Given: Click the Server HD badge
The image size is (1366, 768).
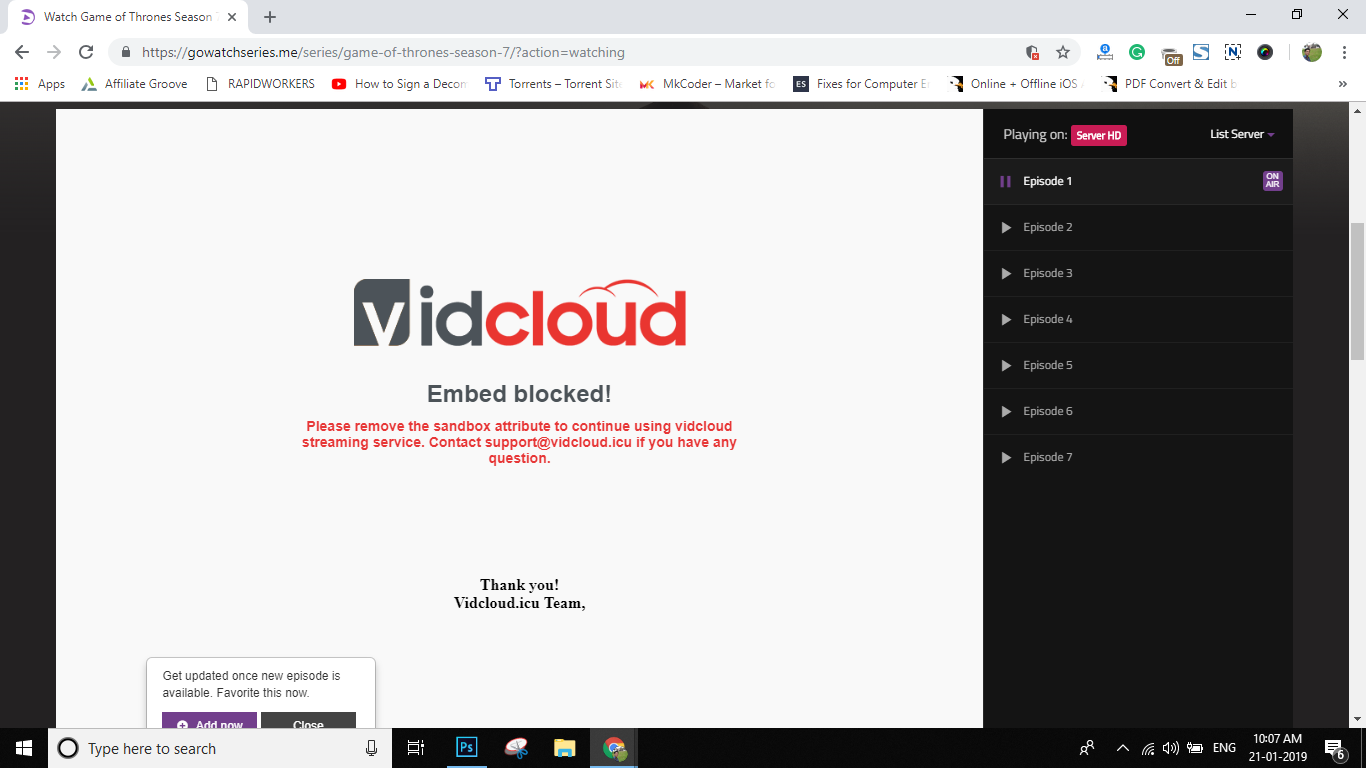Looking at the screenshot, I should click(x=1099, y=135).
